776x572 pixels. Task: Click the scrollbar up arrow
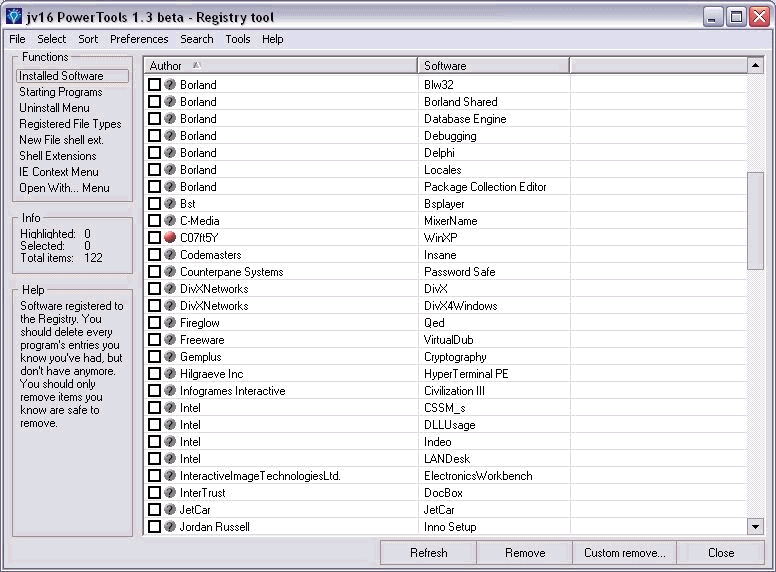[755, 65]
